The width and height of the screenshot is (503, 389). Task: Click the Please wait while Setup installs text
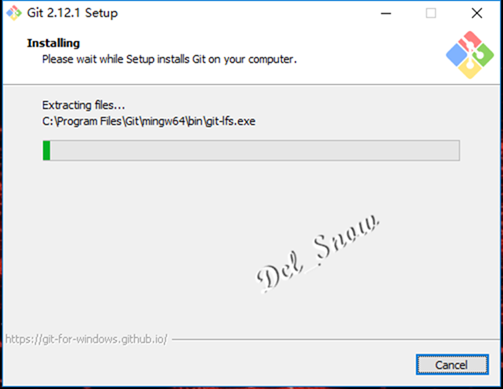pyautogui.click(x=169, y=59)
